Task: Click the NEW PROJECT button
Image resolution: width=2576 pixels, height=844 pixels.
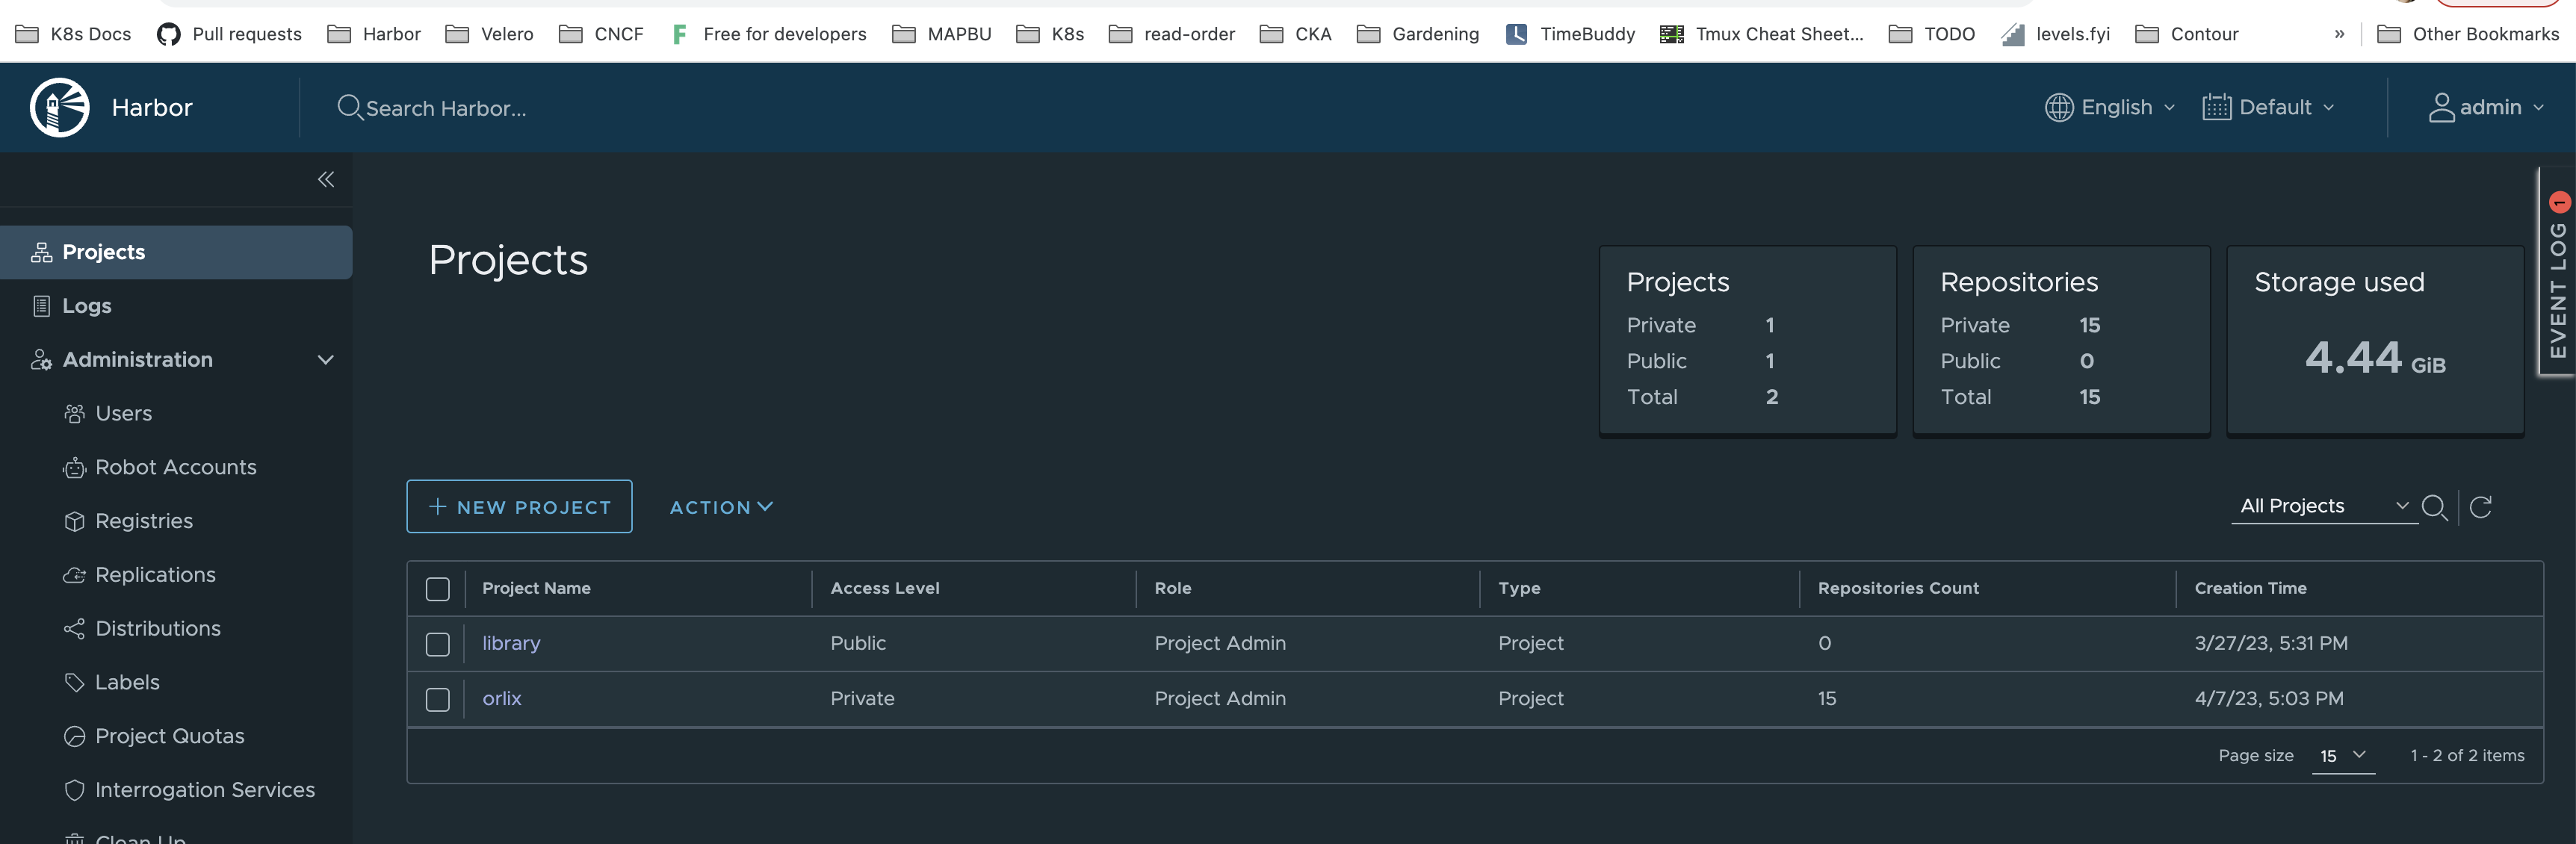Action: tap(518, 507)
